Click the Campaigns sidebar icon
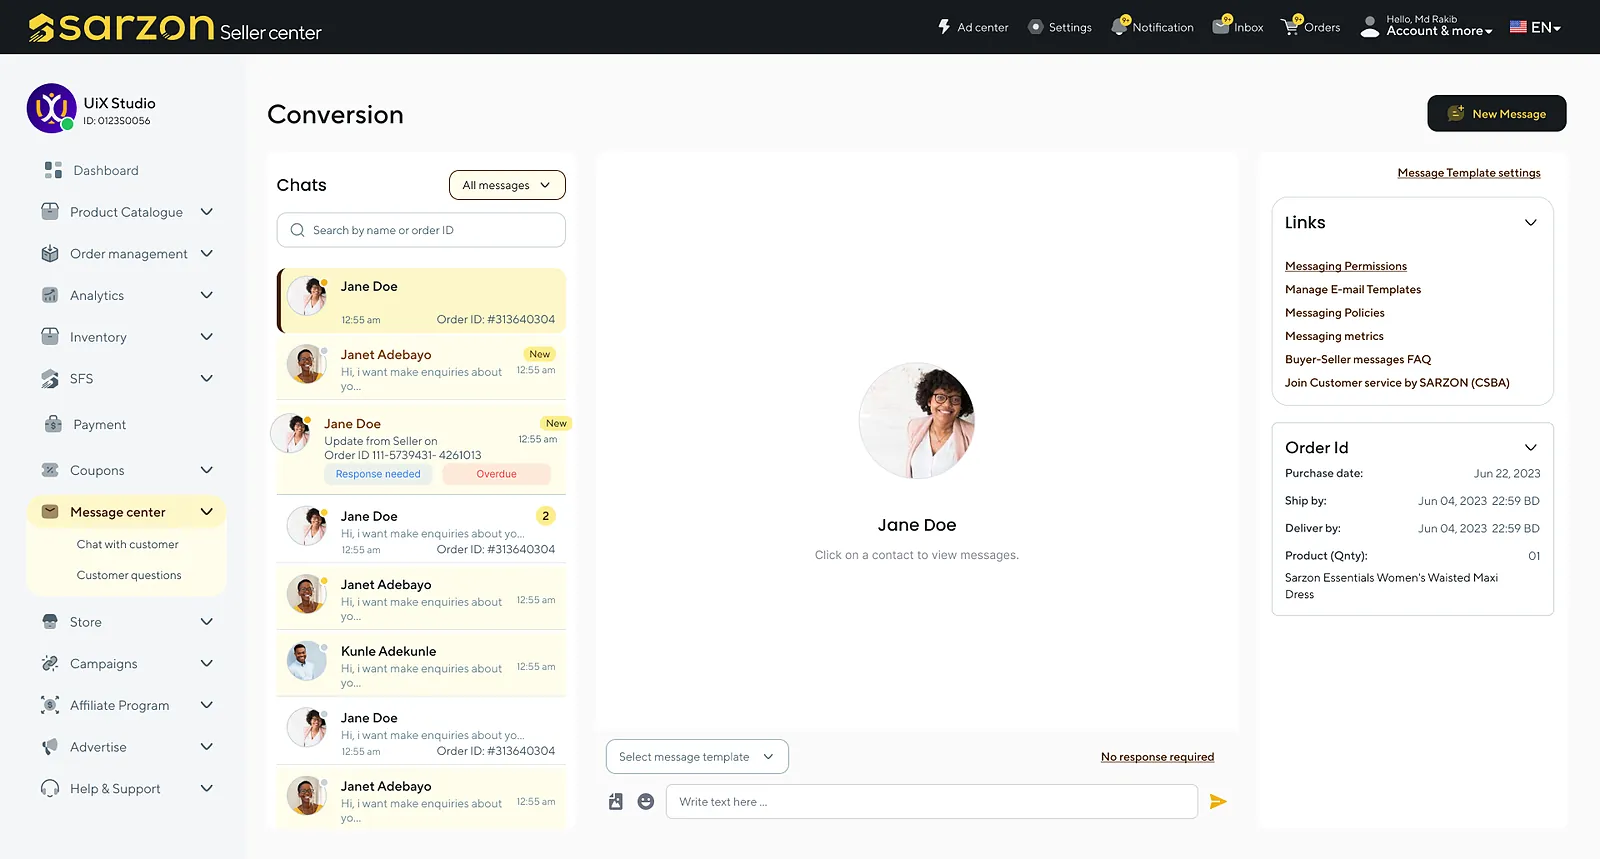Screen dimensions: 1600x859 pos(50,663)
